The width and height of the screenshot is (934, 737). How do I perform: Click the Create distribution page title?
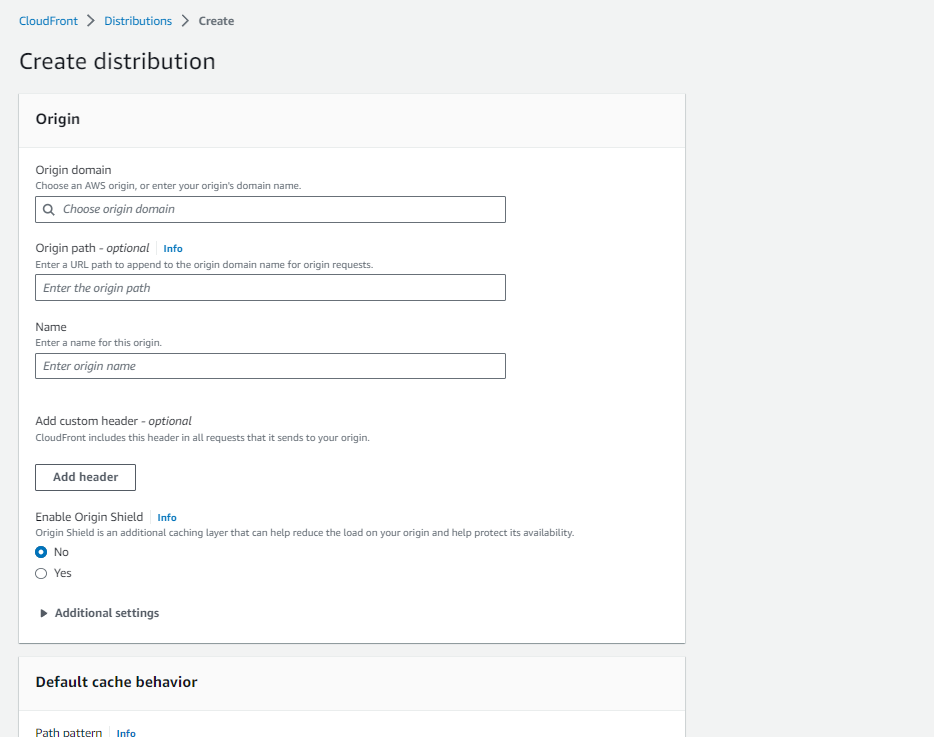[x=117, y=61]
